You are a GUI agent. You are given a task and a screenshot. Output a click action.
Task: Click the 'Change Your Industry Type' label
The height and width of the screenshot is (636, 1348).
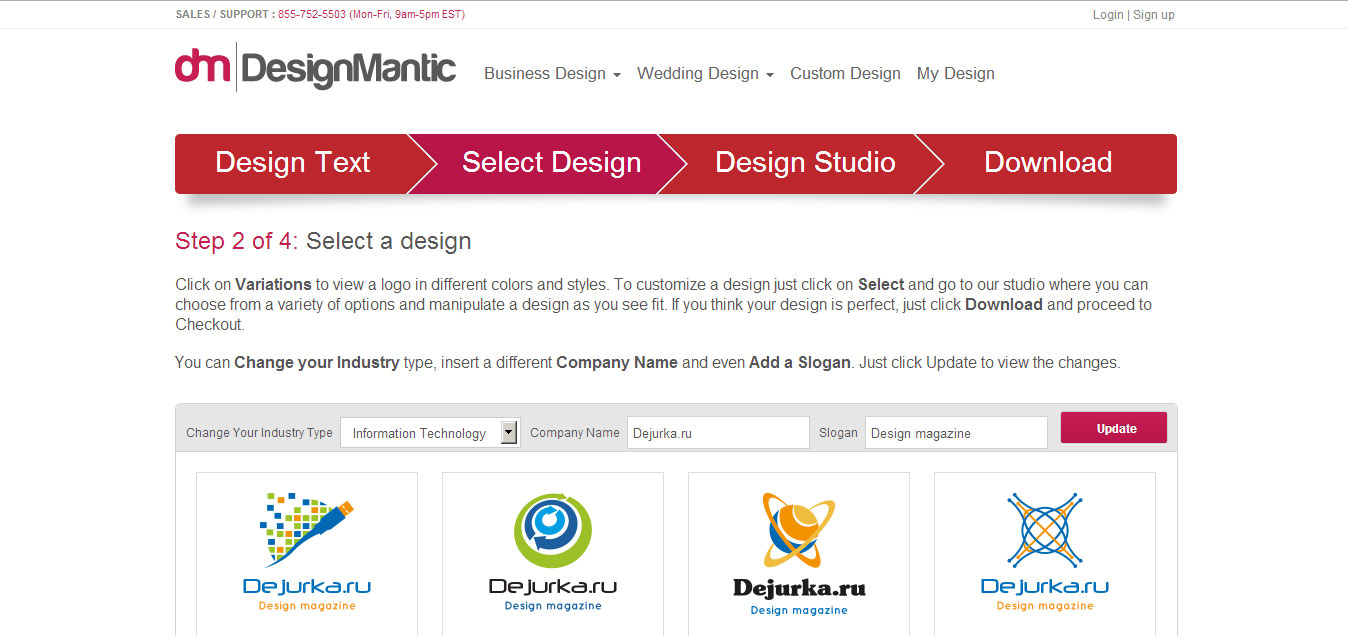pos(259,433)
